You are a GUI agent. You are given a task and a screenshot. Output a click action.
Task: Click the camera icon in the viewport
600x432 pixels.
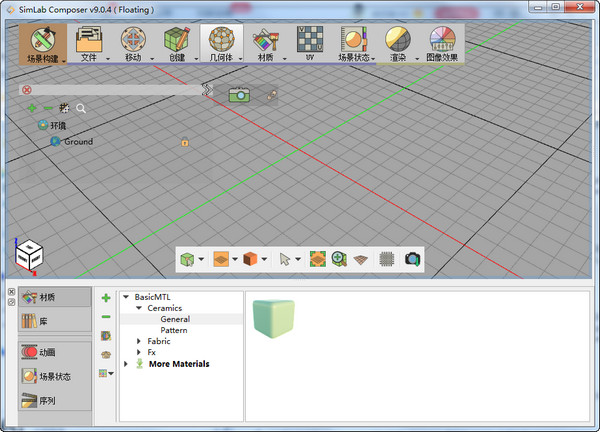click(x=238, y=94)
